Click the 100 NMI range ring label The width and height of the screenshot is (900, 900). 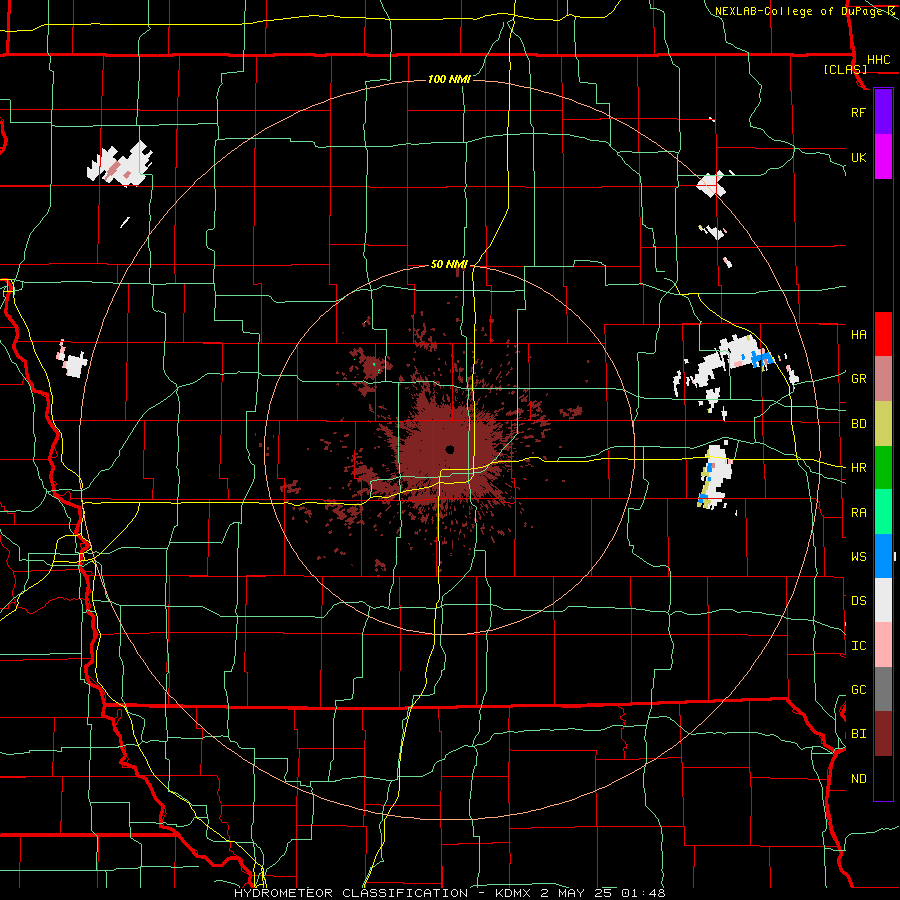click(449, 79)
